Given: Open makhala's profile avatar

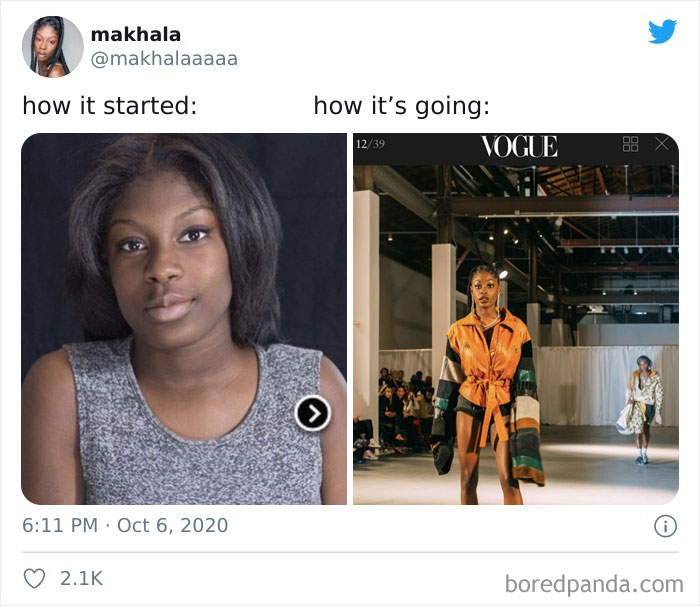Looking at the screenshot, I should (x=53, y=46).
